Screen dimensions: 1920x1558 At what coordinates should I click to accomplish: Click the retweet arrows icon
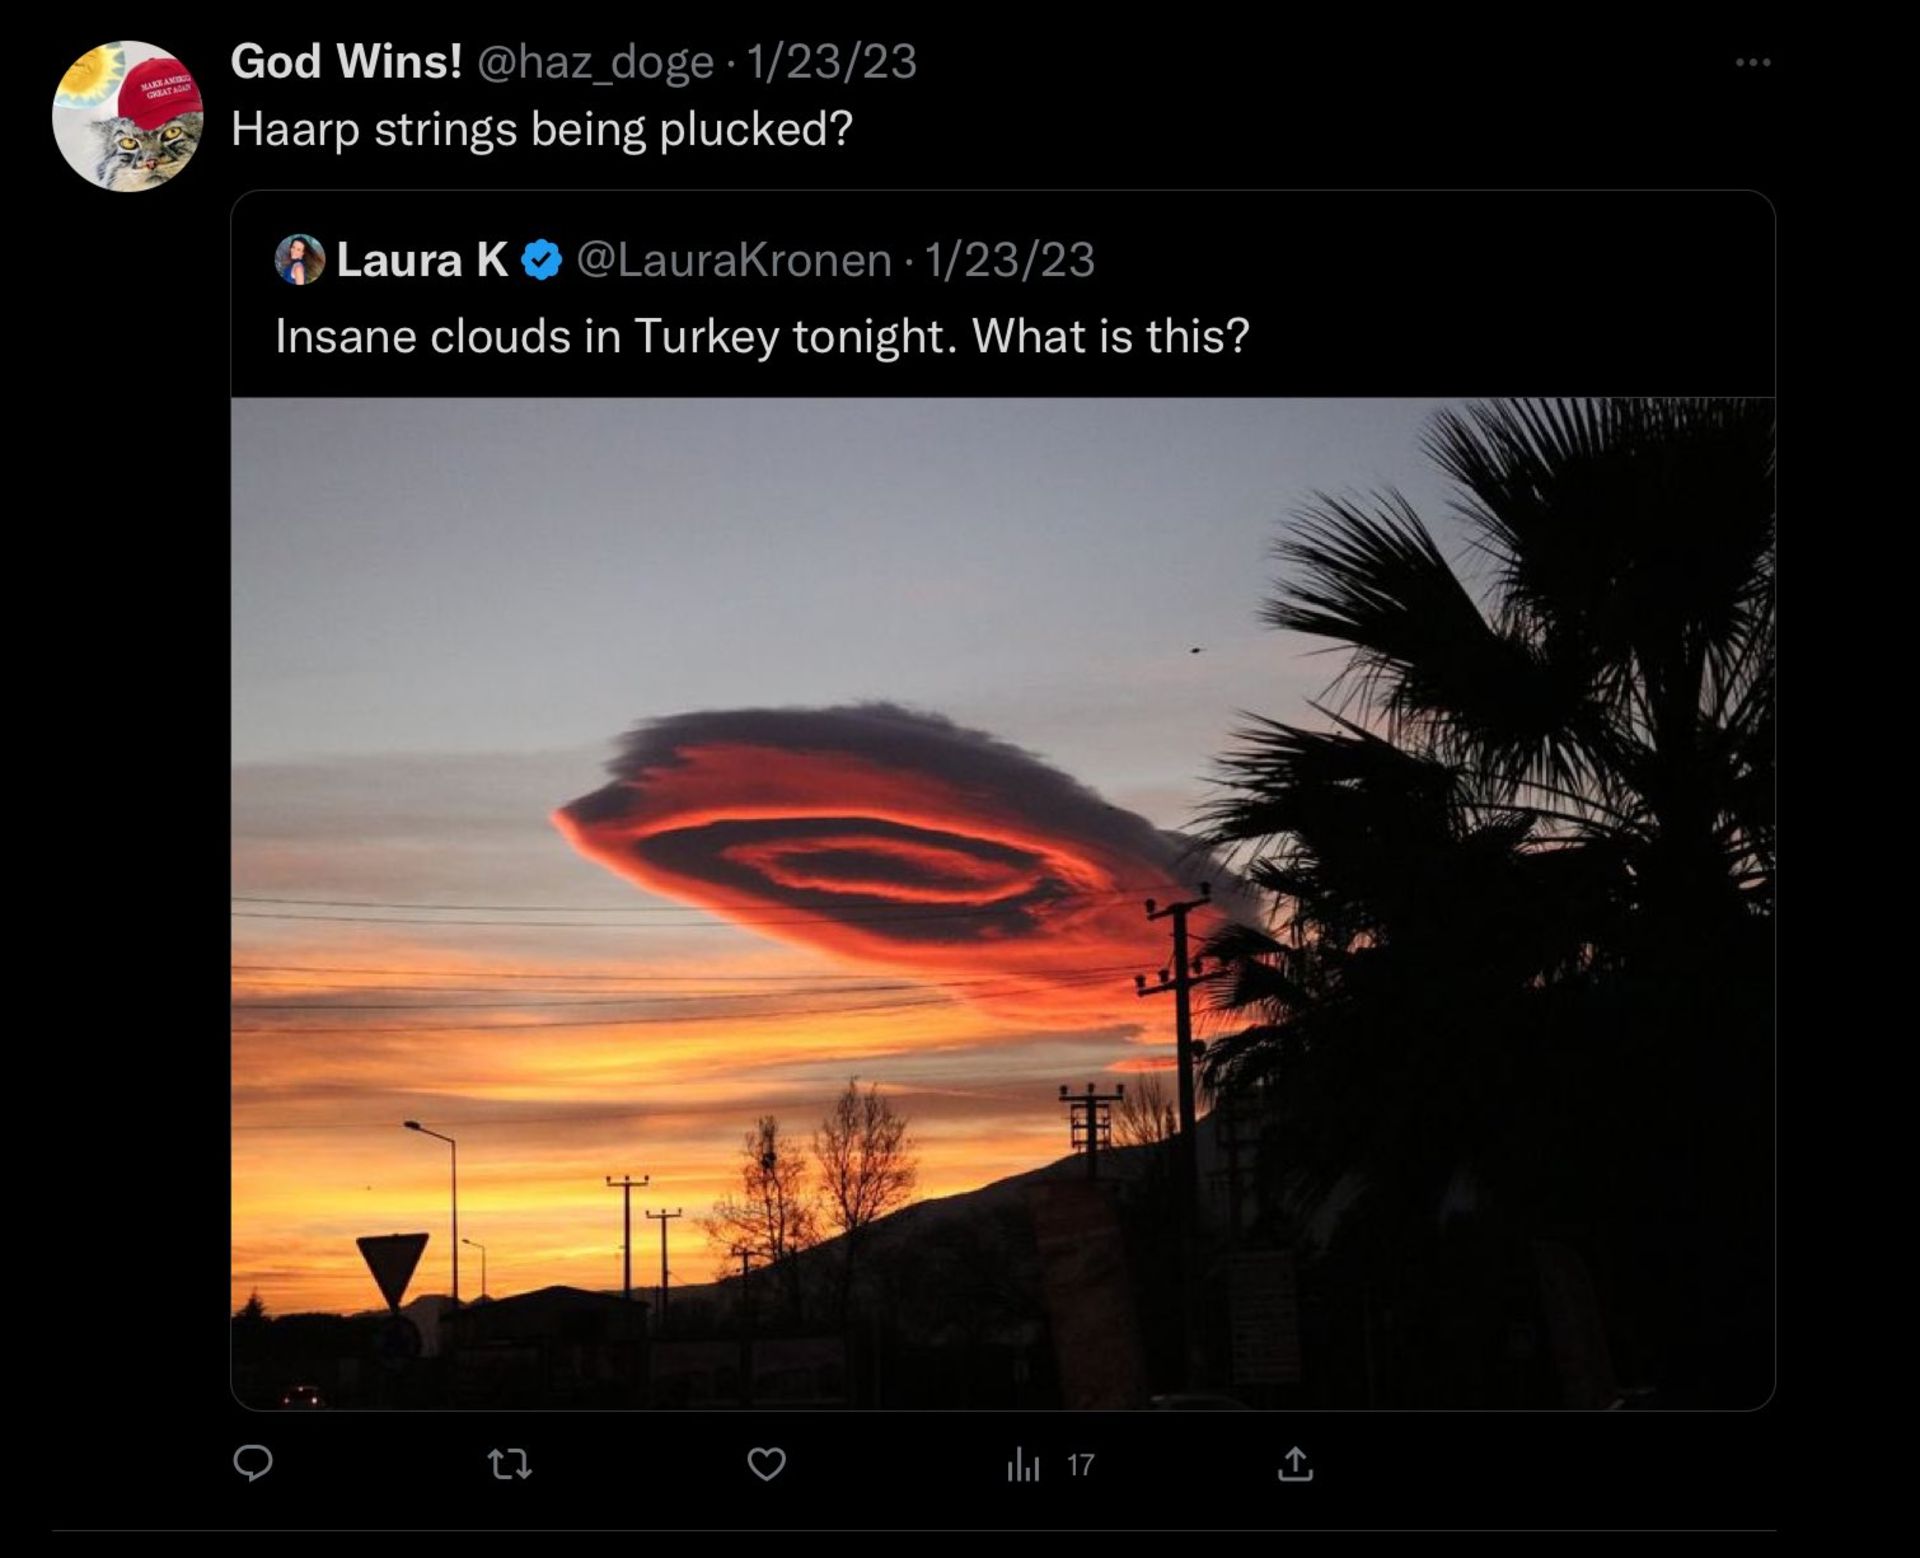(x=509, y=1465)
